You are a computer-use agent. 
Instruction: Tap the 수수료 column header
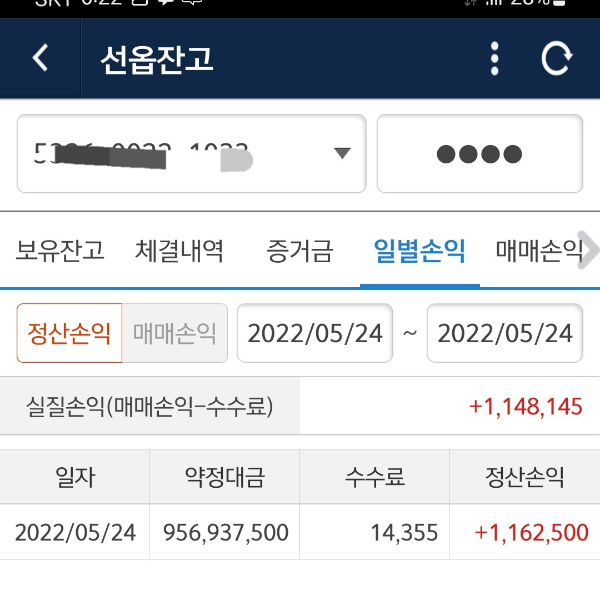point(375,477)
